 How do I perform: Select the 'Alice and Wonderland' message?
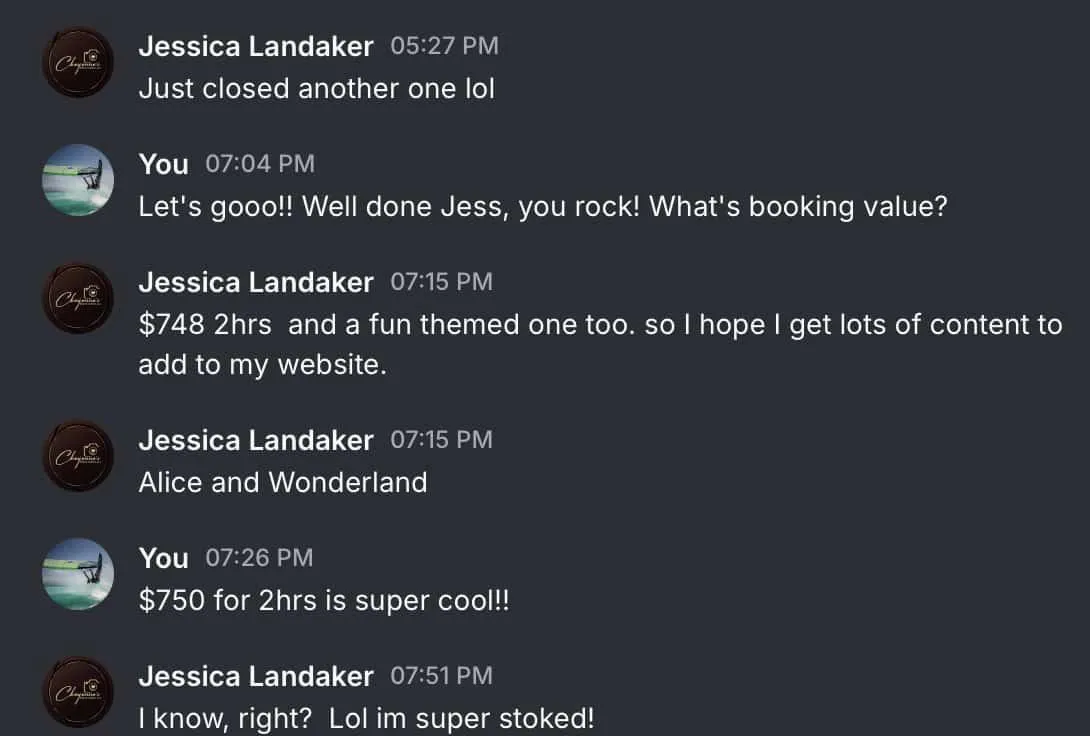[x=283, y=483]
